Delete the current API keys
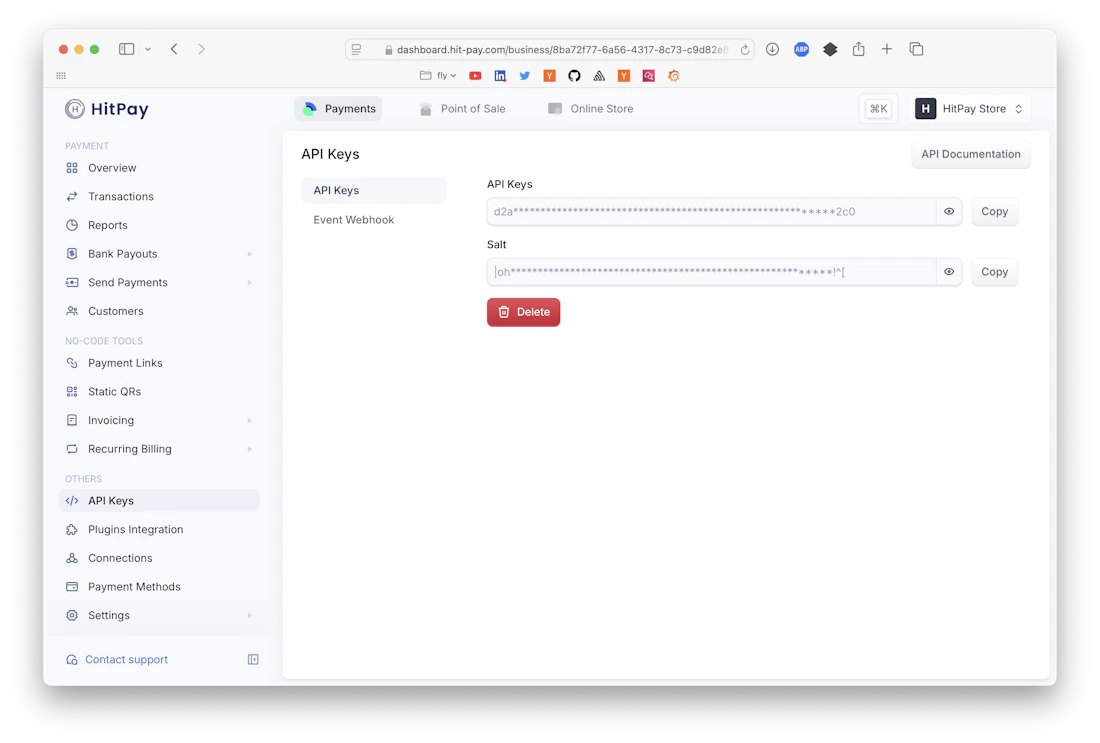The image size is (1100, 743). 523,311
